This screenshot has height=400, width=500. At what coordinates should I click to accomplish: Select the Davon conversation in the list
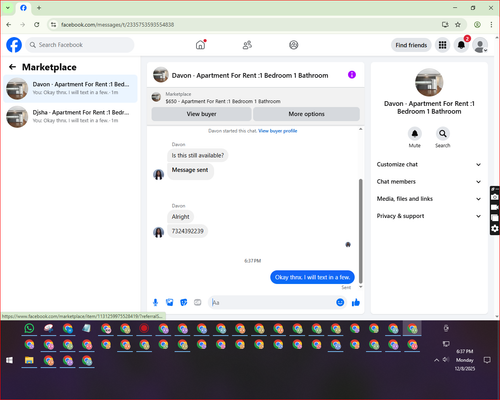tap(70, 89)
